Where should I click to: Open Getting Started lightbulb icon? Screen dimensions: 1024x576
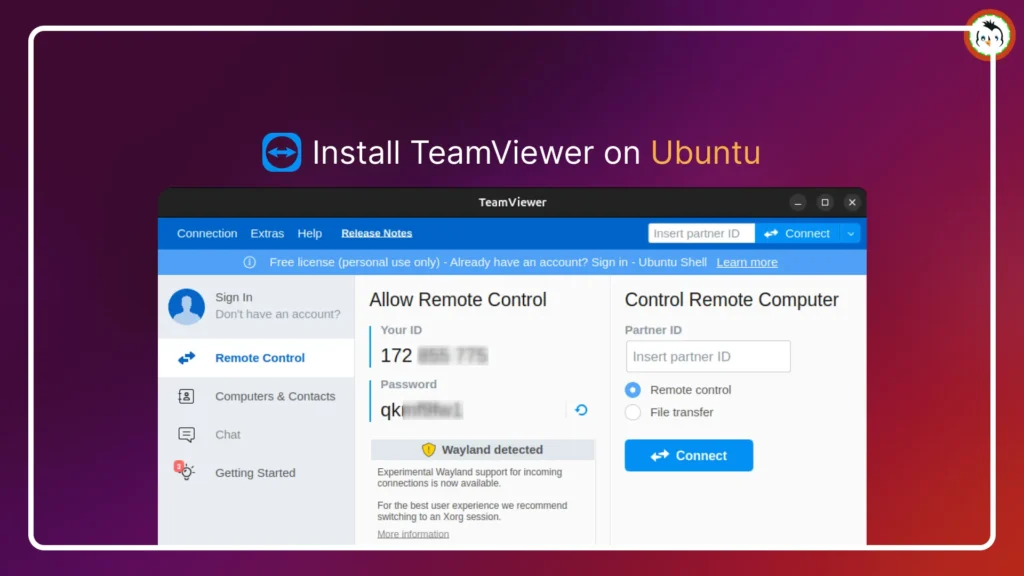tap(185, 472)
